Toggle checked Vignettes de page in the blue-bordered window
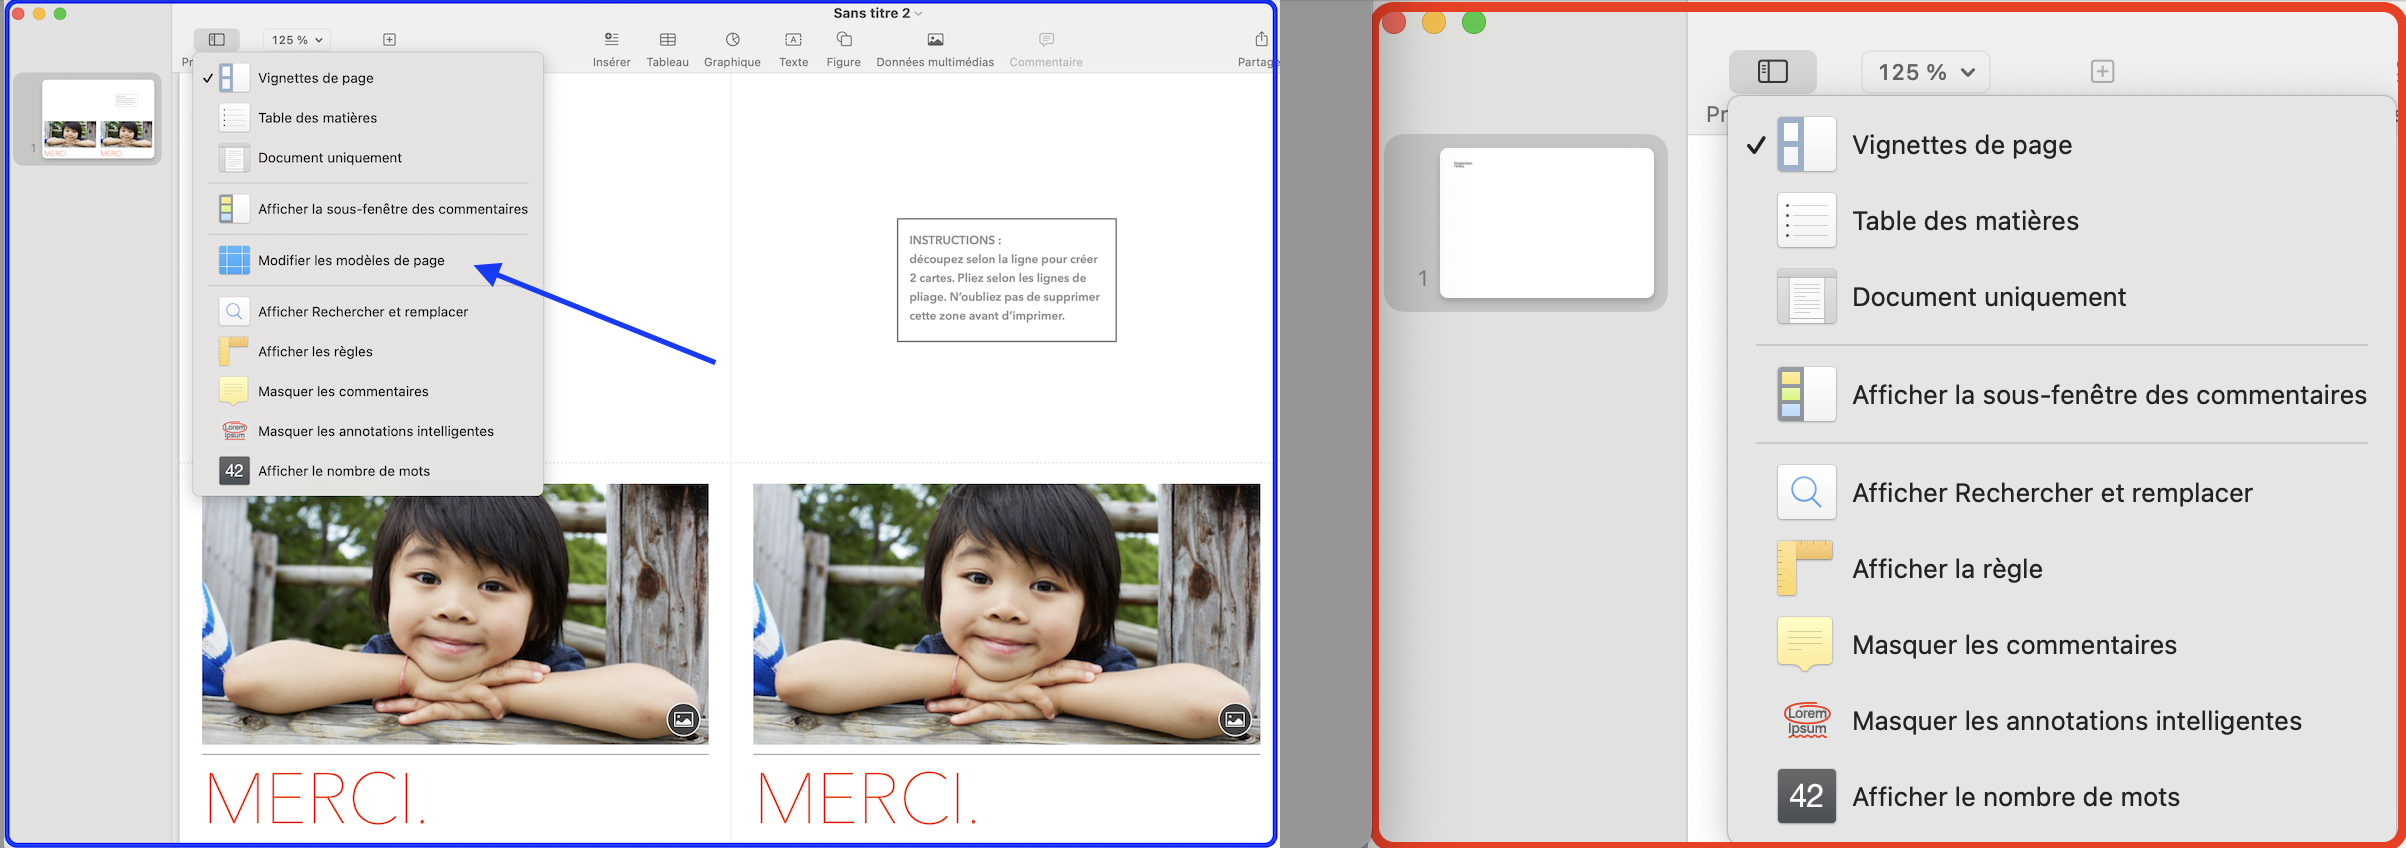The image size is (2406, 848). click(315, 78)
